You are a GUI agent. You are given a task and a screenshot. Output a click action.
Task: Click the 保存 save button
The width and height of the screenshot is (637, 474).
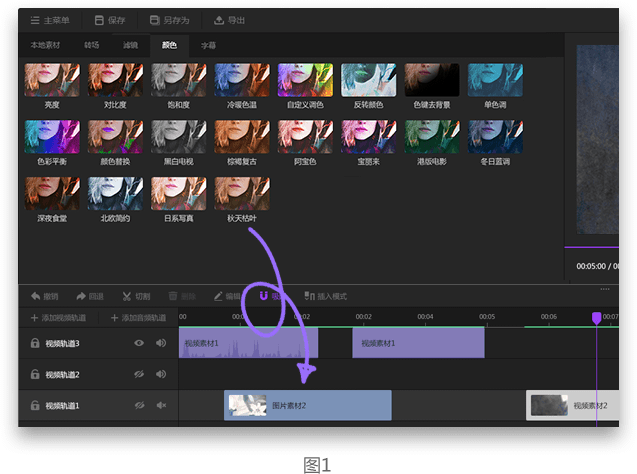coord(110,20)
